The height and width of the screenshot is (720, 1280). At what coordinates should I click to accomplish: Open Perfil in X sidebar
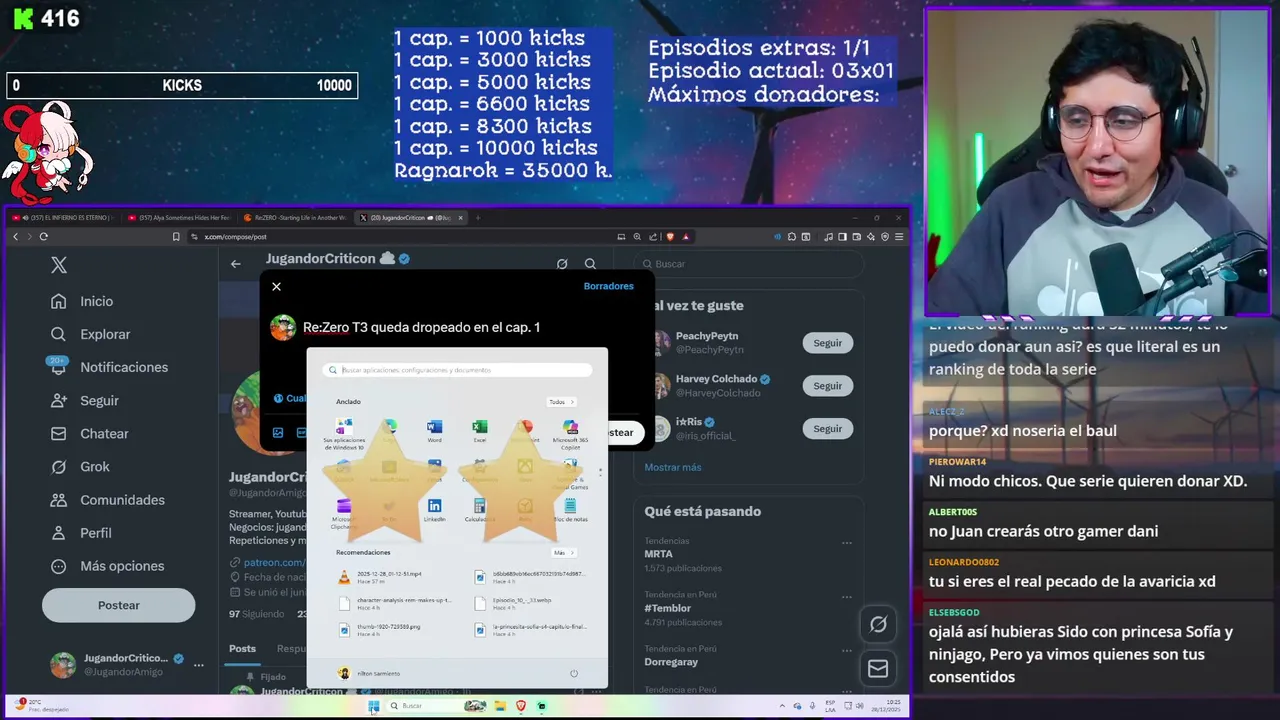tap(83, 532)
